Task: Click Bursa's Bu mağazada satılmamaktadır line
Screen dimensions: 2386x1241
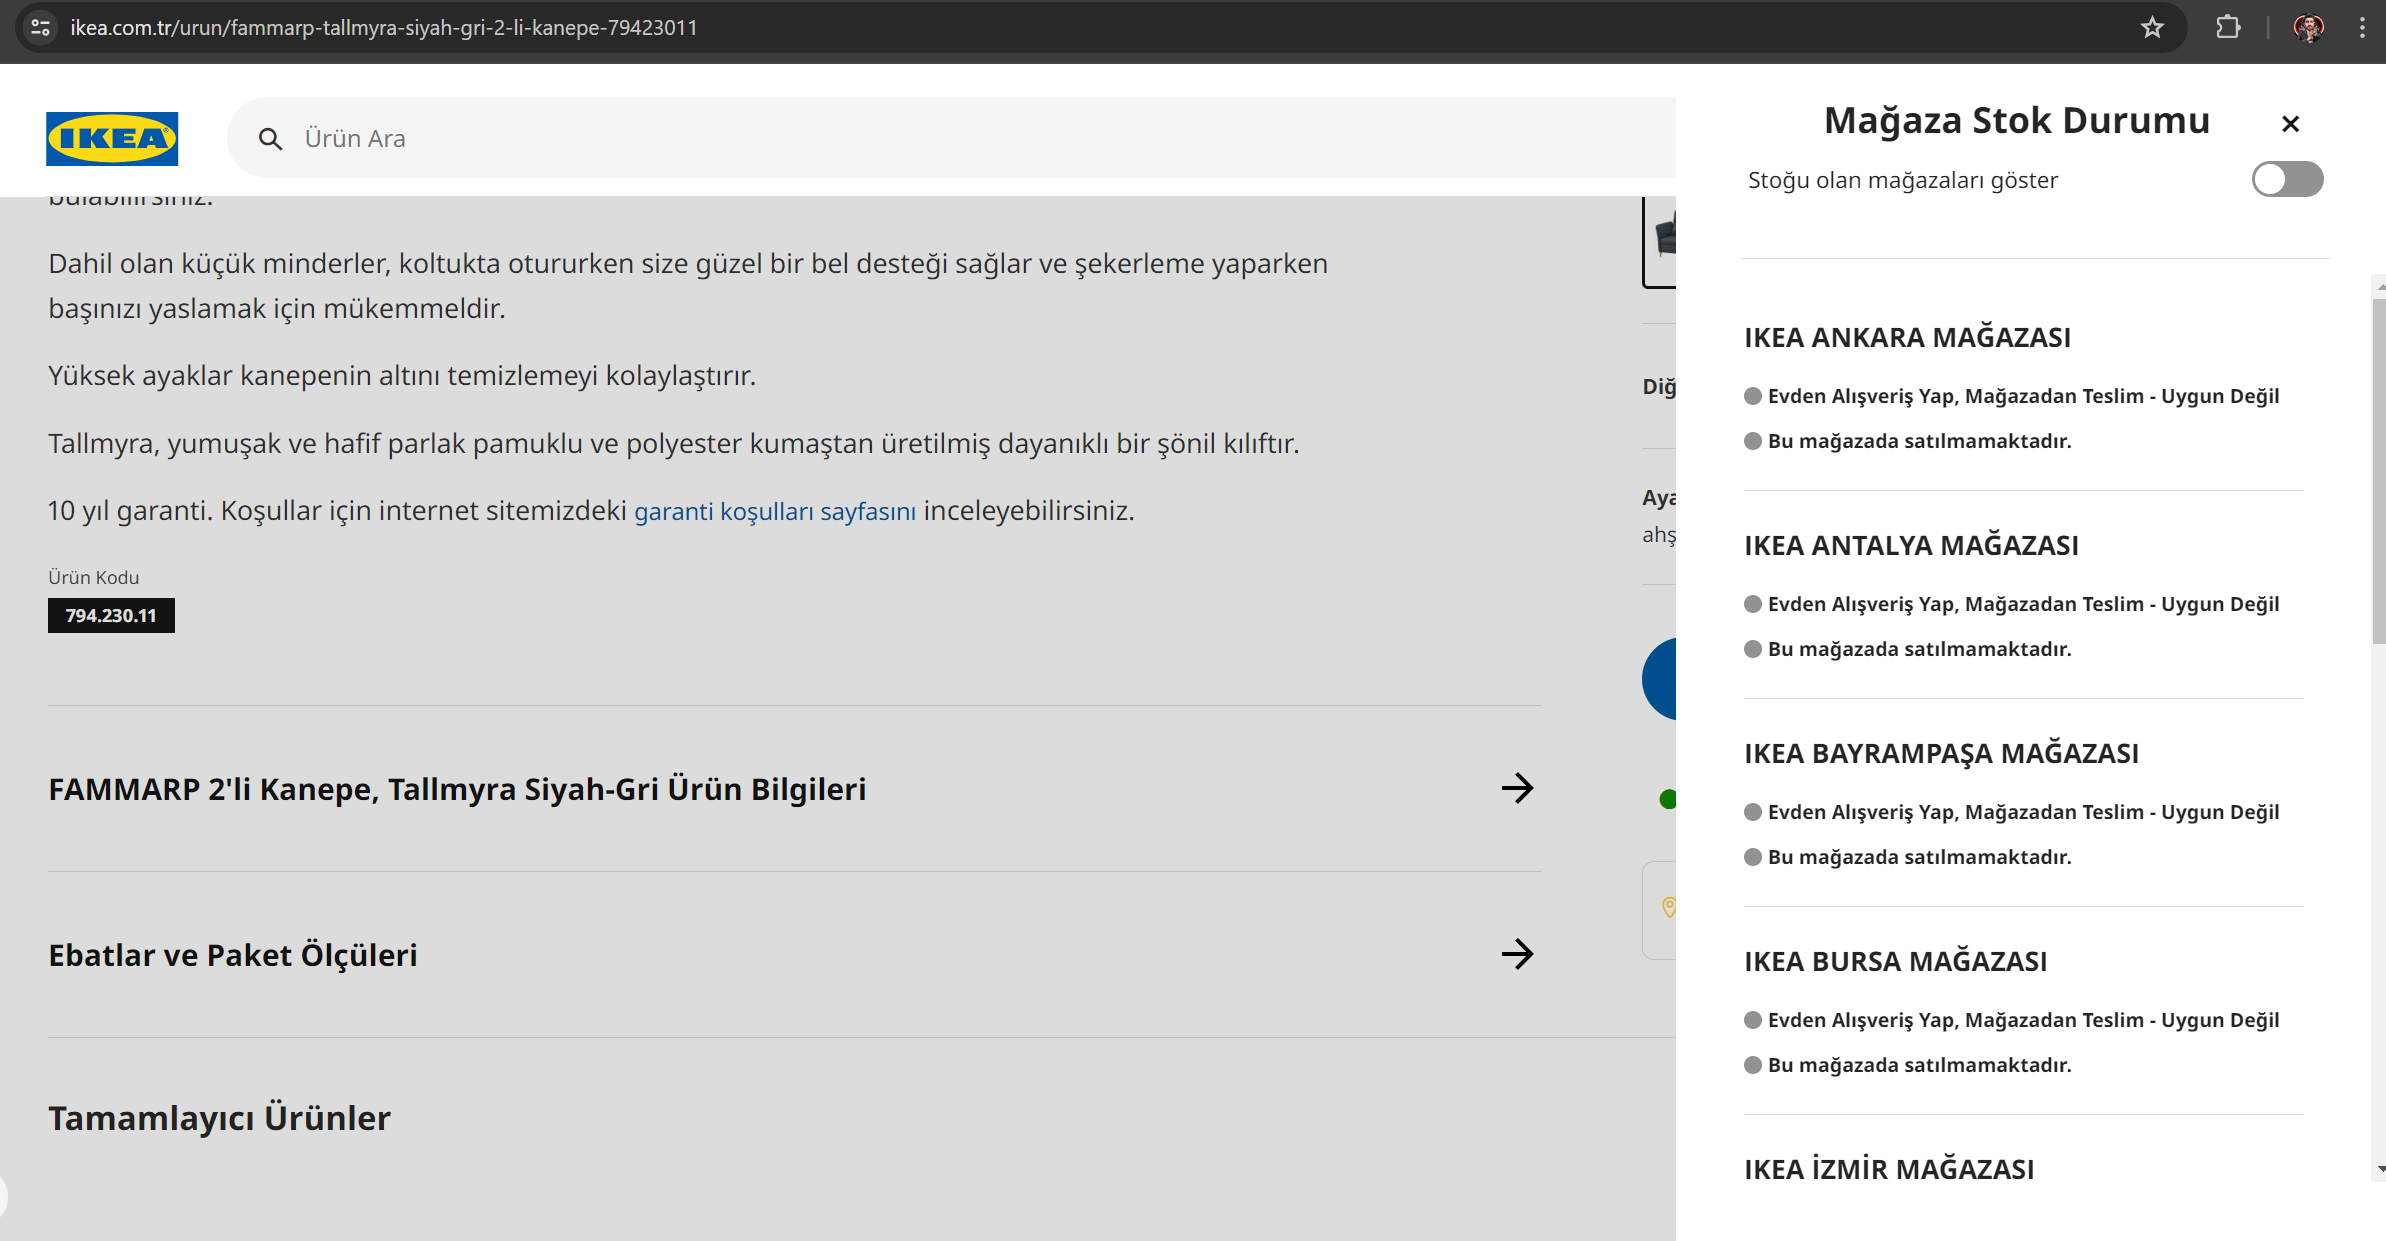Action: 1908,1066
